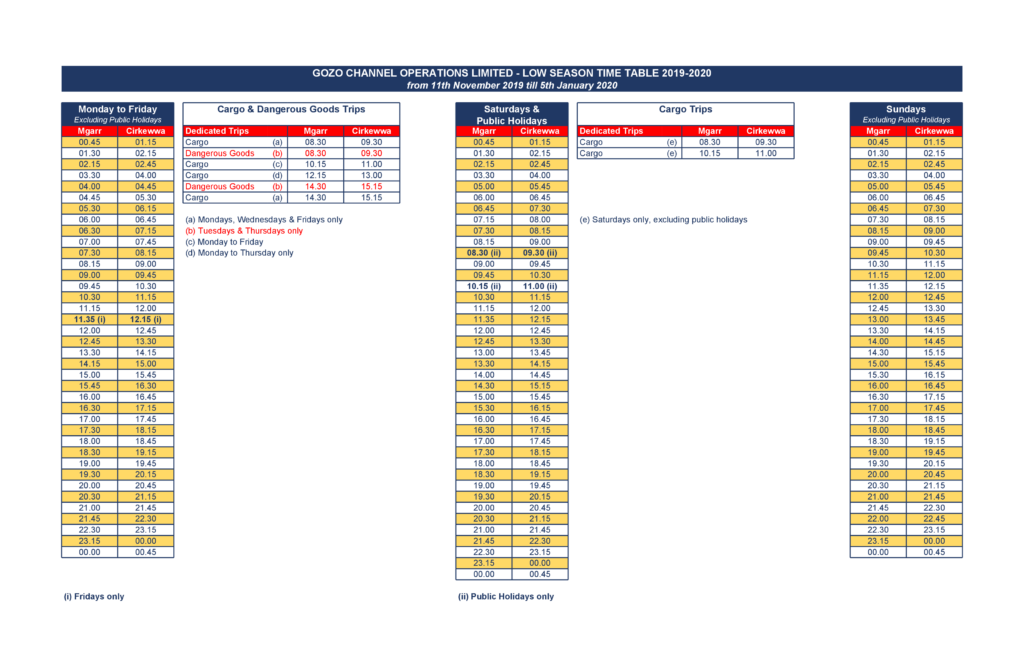Select the '10.15 (ii)' public holiday cell
The height and width of the screenshot is (668, 1024).
point(484,286)
